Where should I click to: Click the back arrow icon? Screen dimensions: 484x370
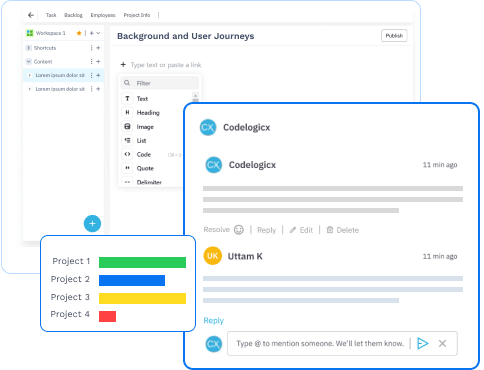tap(31, 15)
